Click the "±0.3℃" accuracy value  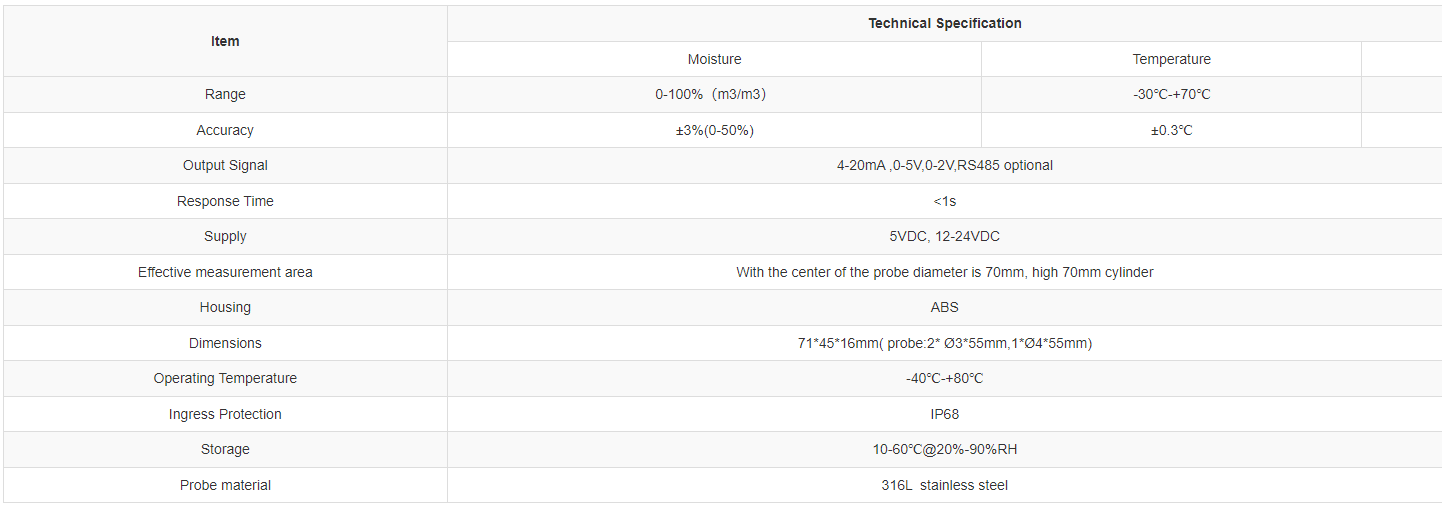tap(1171, 130)
